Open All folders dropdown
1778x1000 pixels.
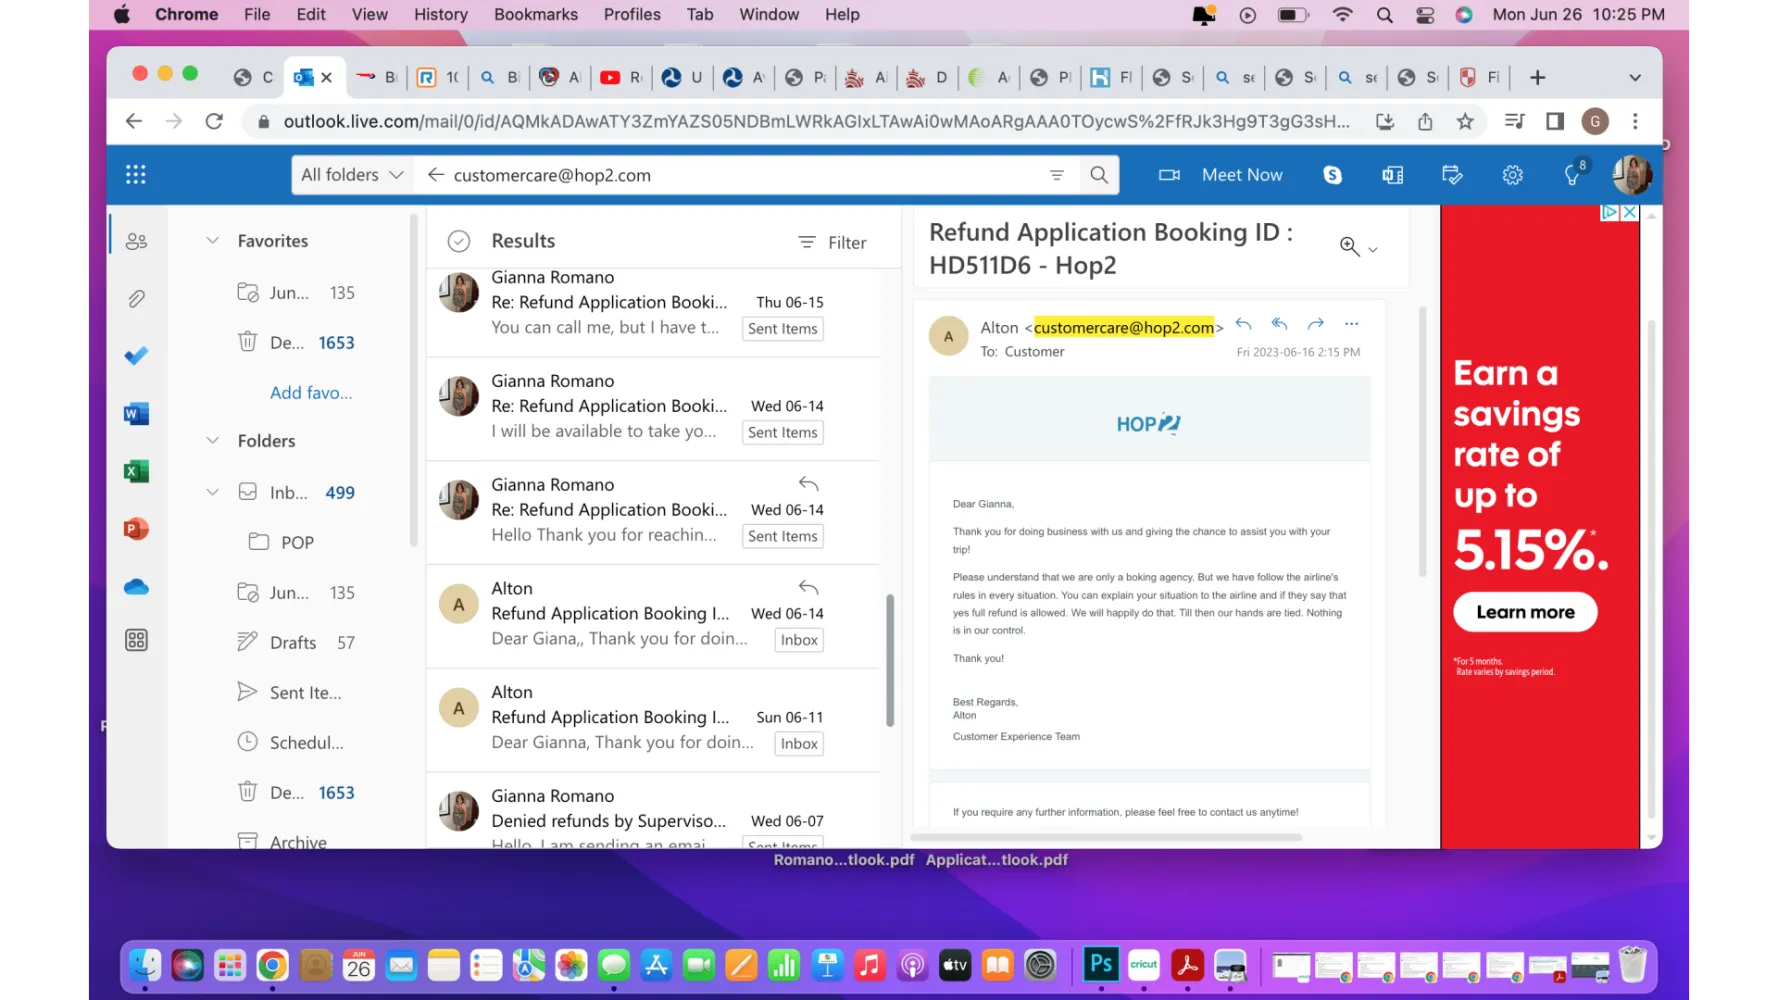[352, 175]
